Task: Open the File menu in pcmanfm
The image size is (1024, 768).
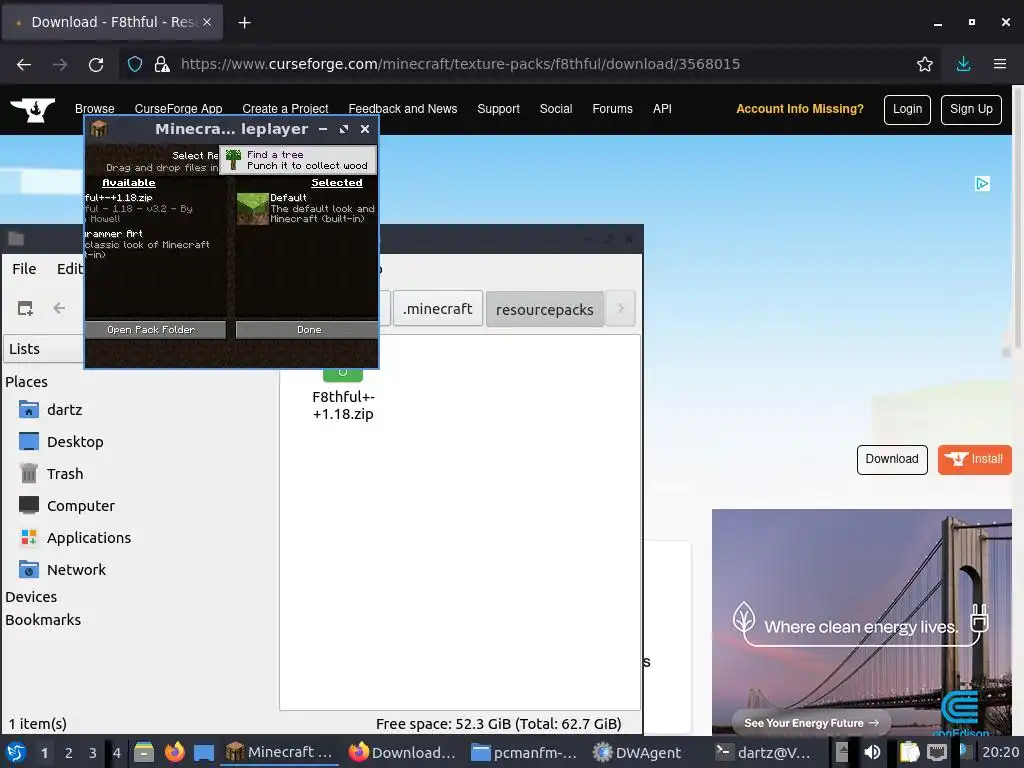Action: pyautogui.click(x=24, y=269)
